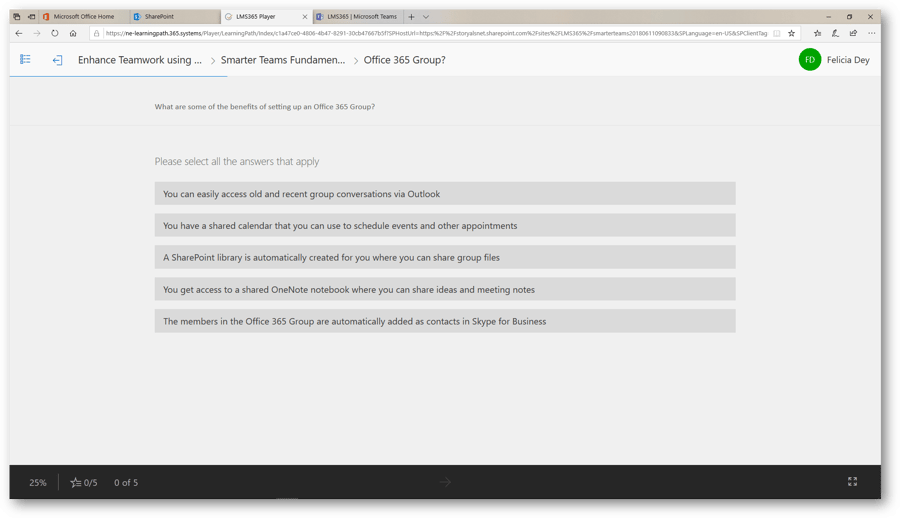Select answer about shared OneNote notebook
Viewport: 900px width, 518px height.
445,289
